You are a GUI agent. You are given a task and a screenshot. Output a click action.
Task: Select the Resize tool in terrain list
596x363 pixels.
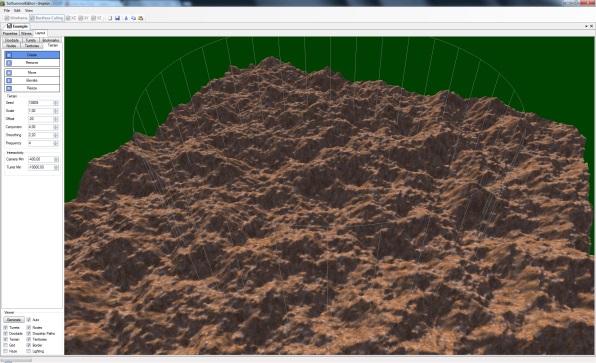(x=32, y=88)
